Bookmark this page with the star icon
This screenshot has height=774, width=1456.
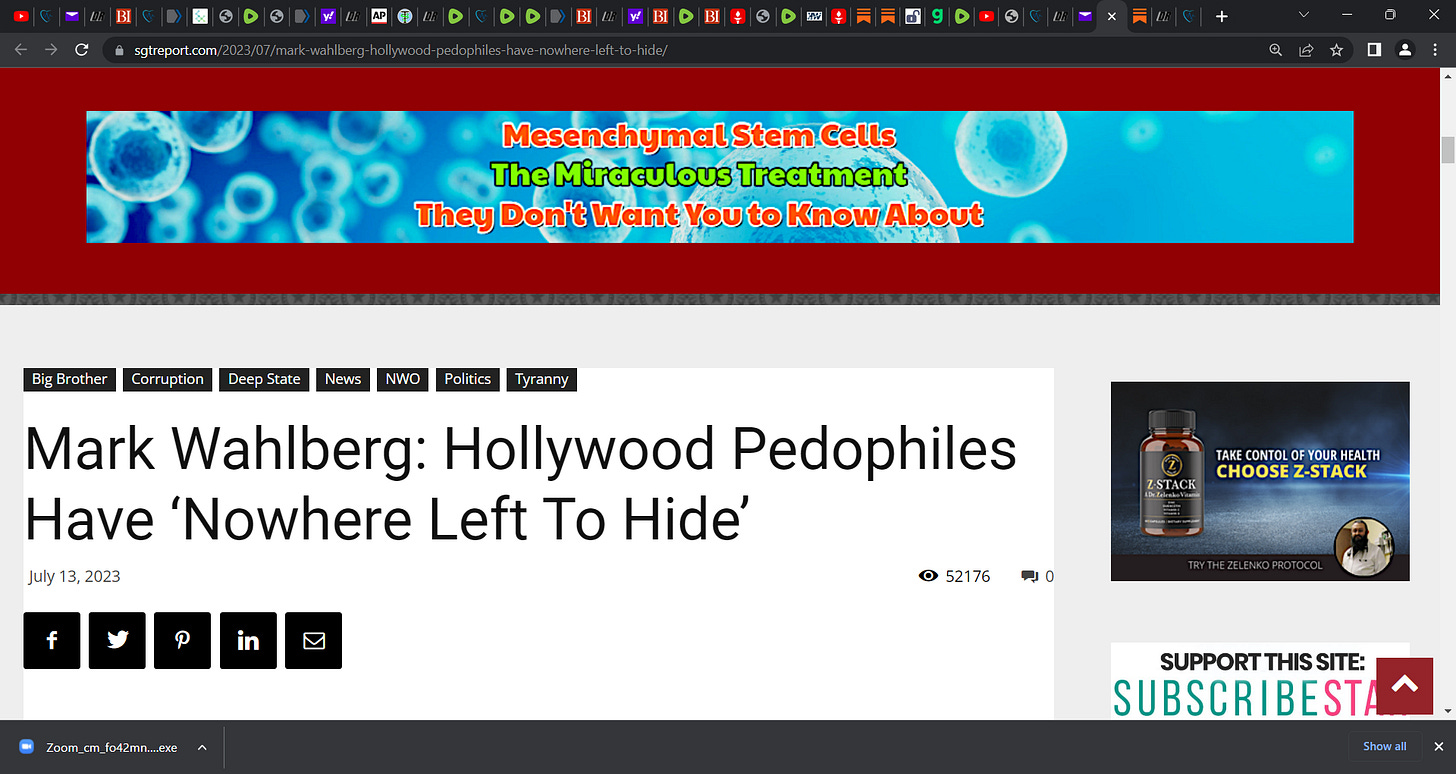click(1336, 50)
